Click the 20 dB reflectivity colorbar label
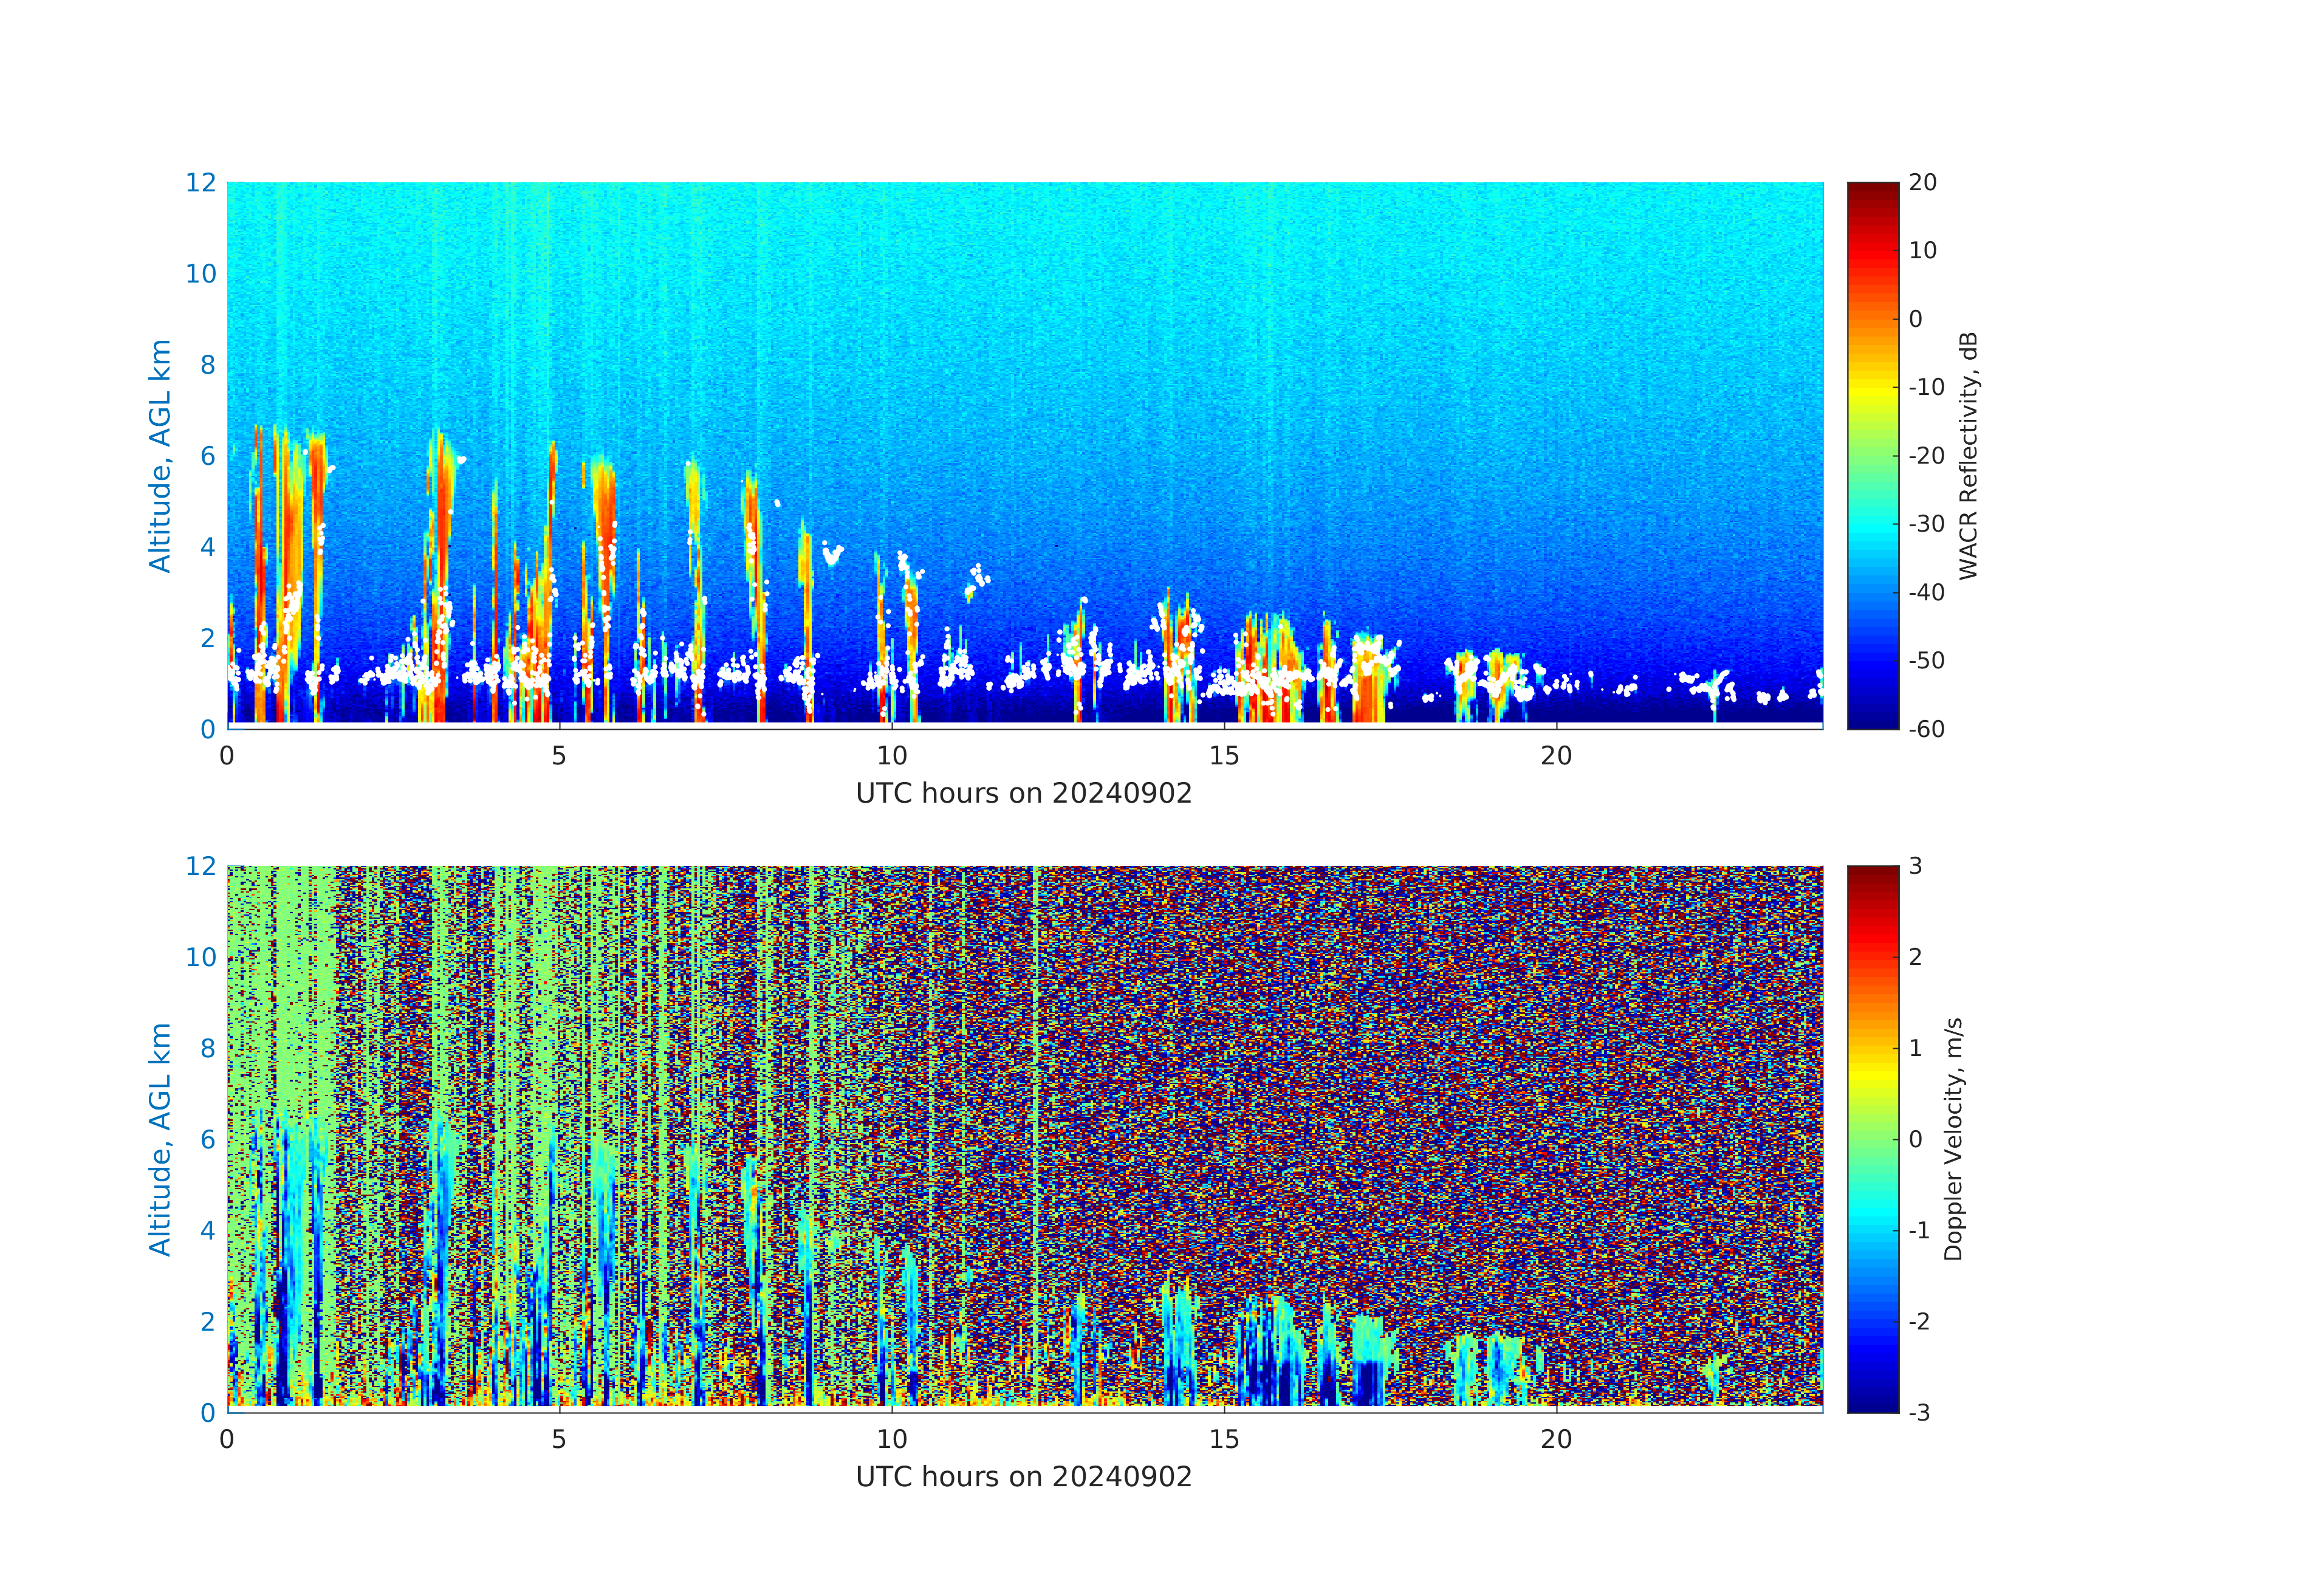The height and width of the screenshot is (1595, 2324). point(1922,183)
